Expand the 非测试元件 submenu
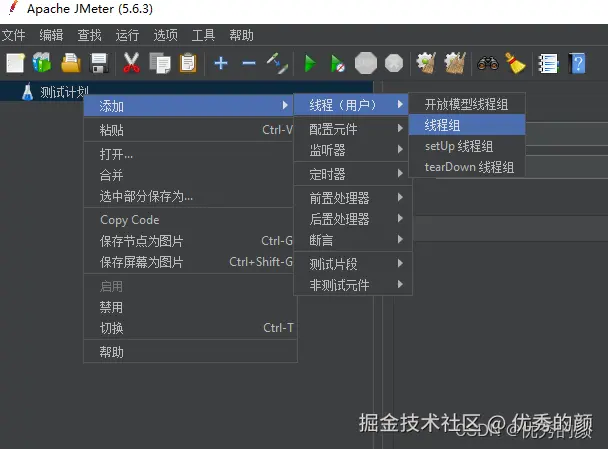 pos(351,285)
